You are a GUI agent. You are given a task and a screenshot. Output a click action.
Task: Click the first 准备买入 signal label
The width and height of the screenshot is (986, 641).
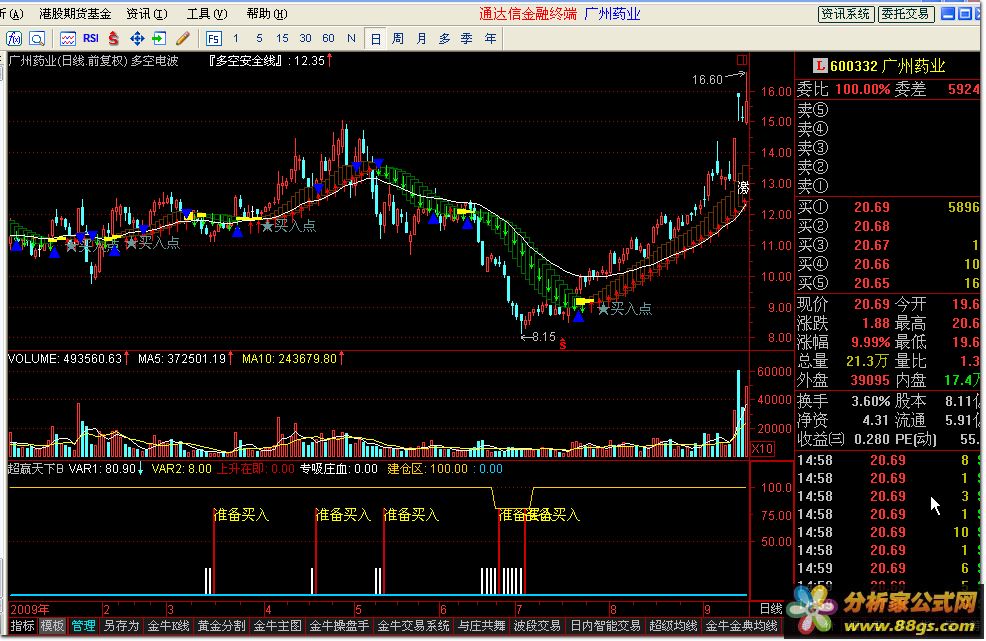pyautogui.click(x=241, y=515)
